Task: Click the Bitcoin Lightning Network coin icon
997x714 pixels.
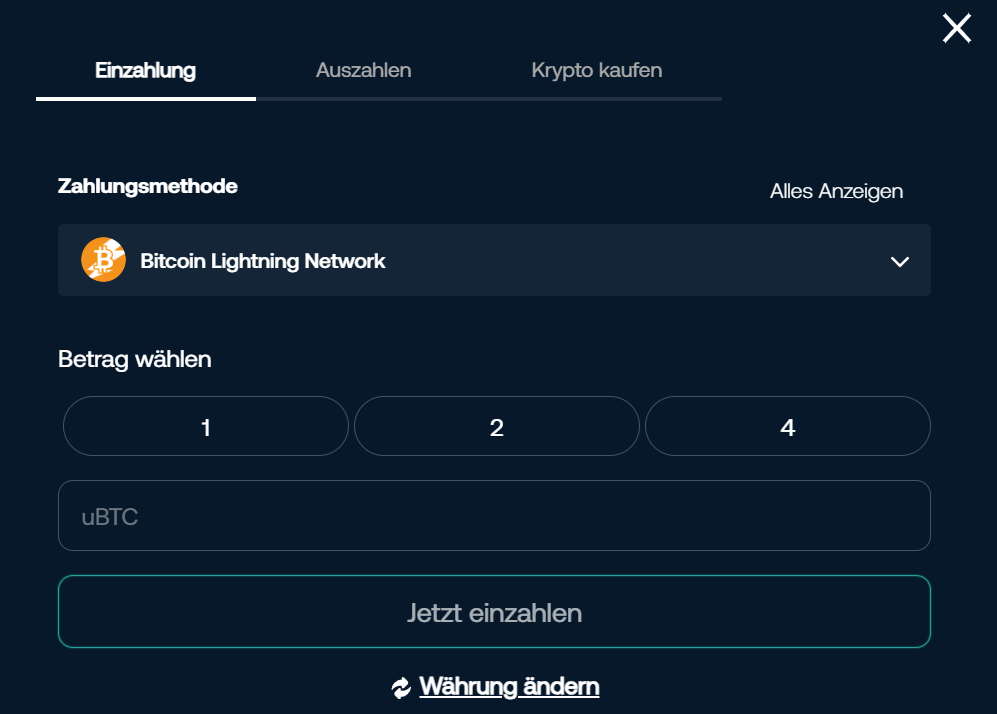Action: click(x=103, y=260)
